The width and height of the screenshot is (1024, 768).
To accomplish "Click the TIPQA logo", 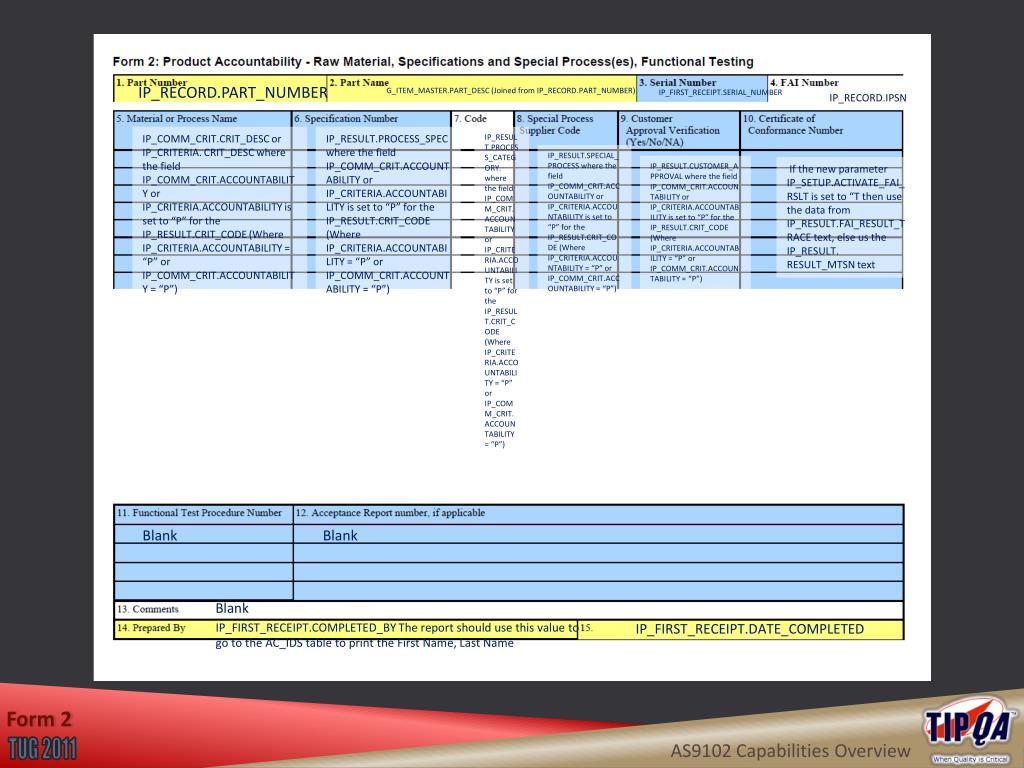I will click(x=971, y=731).
